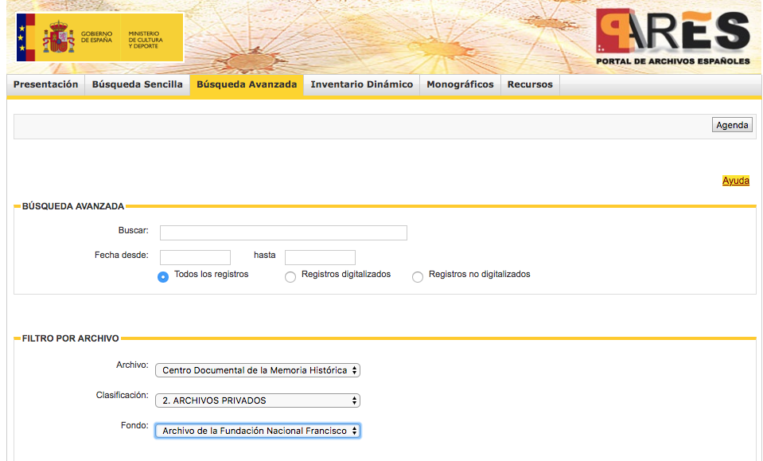Screen dimensions: 763x461
Task: Expand the Clasificación dropdown menu
Action: point(257,401)
